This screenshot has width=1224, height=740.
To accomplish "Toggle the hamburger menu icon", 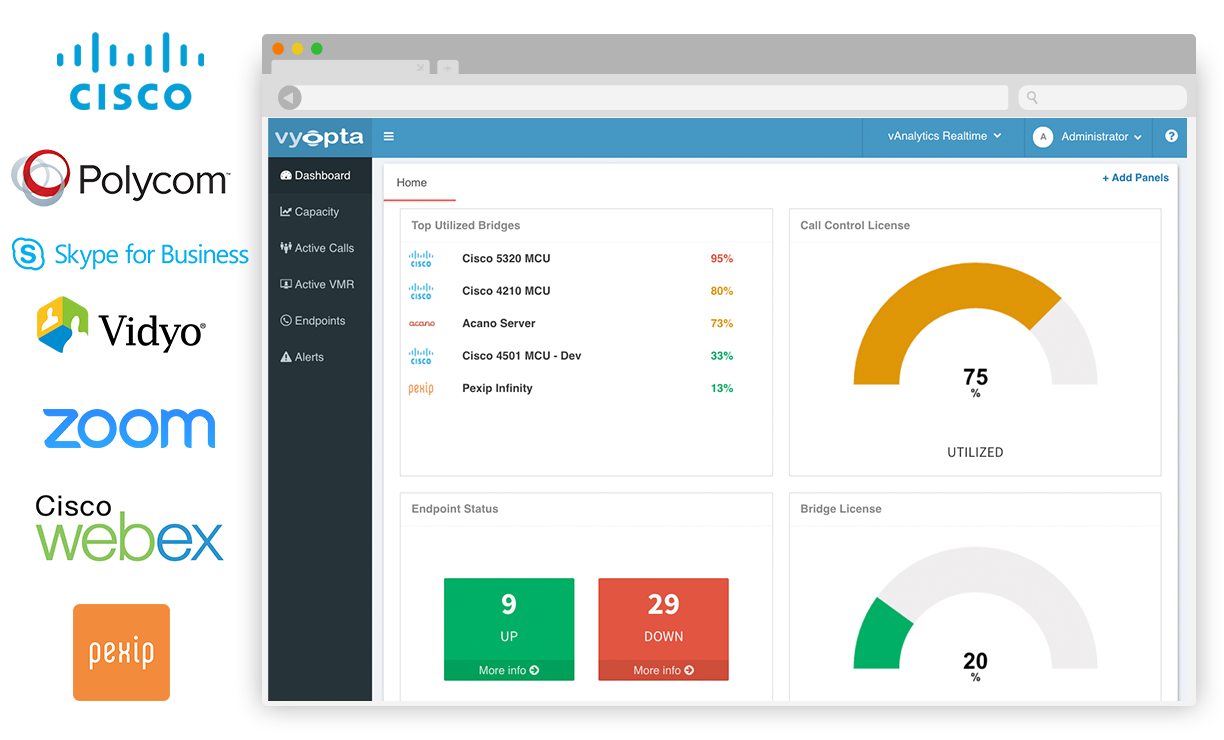I will click(389, 137).
